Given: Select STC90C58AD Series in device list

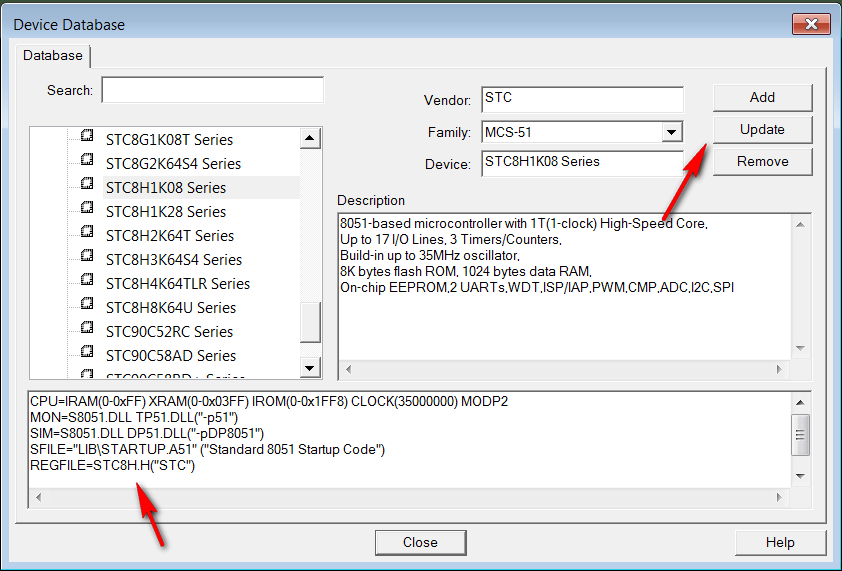Looking at the screenshot, I should coord(171,356).
